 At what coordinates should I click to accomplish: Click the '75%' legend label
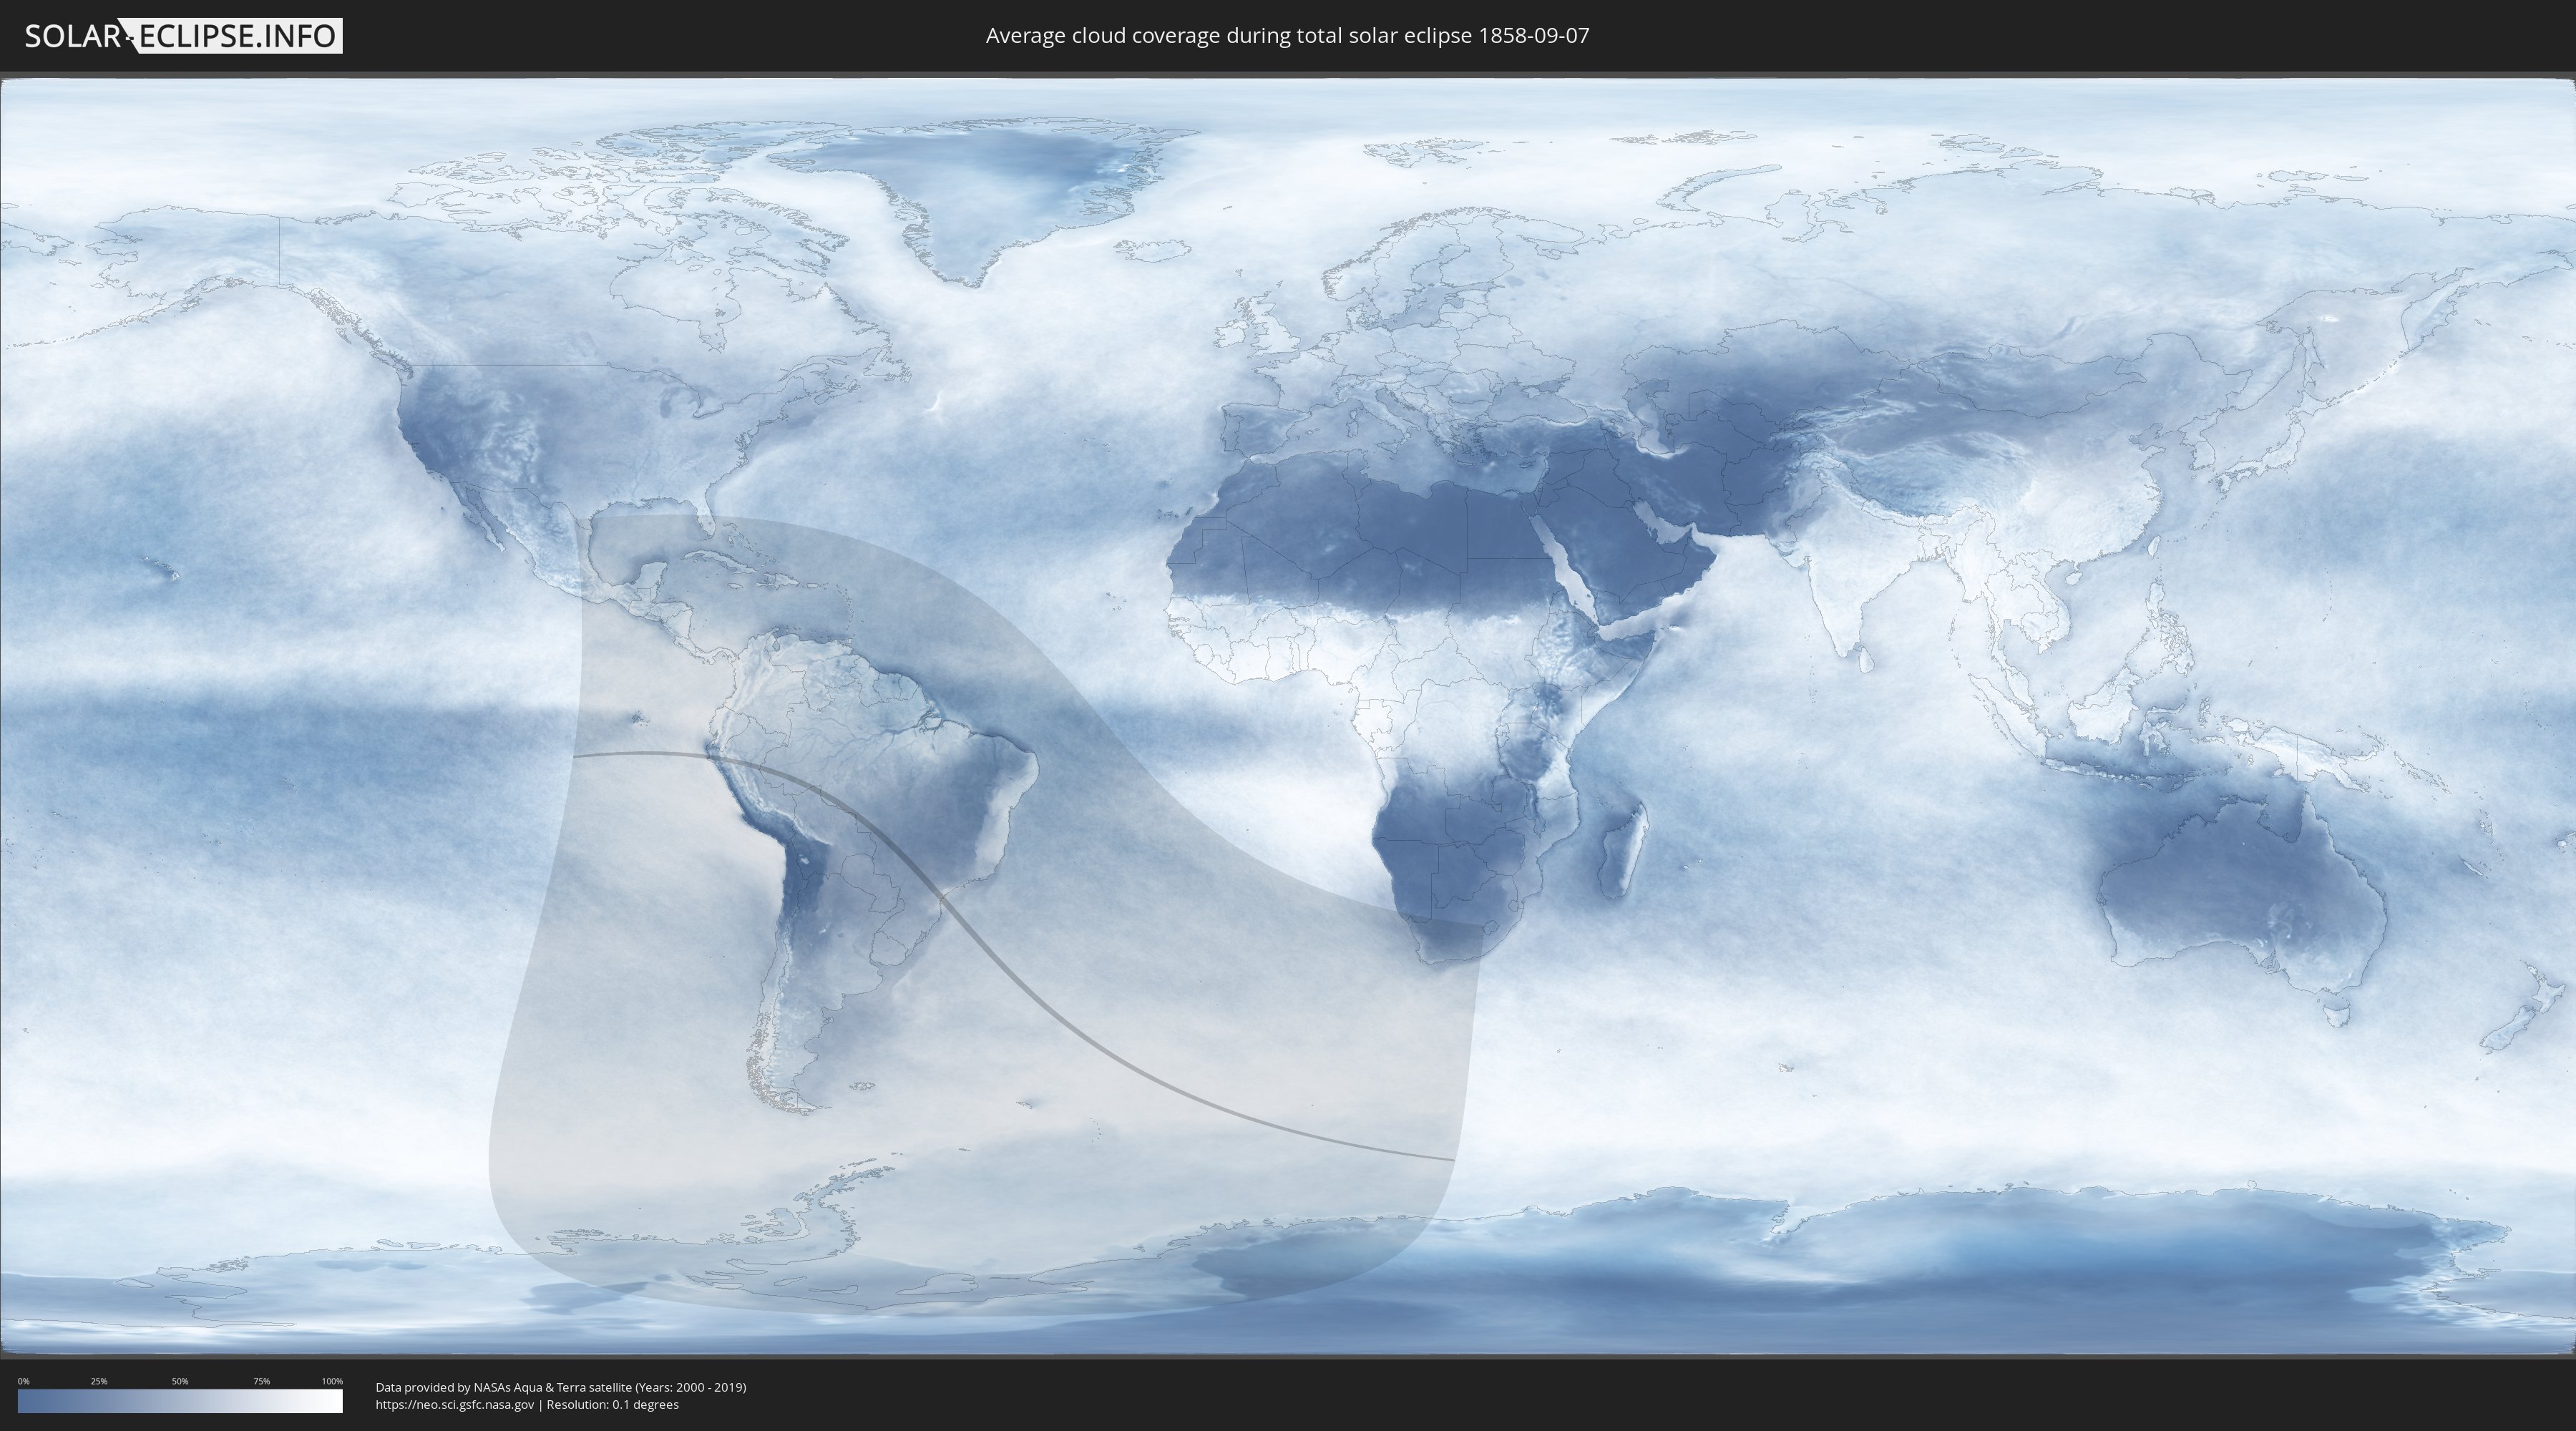tap(261, 1381)
